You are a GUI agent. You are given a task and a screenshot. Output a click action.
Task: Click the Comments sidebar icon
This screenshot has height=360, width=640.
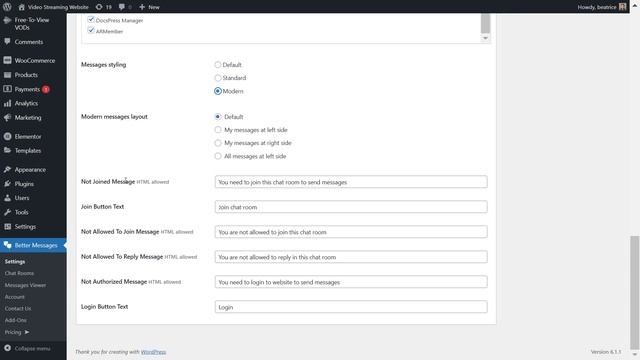coord(7,42)
